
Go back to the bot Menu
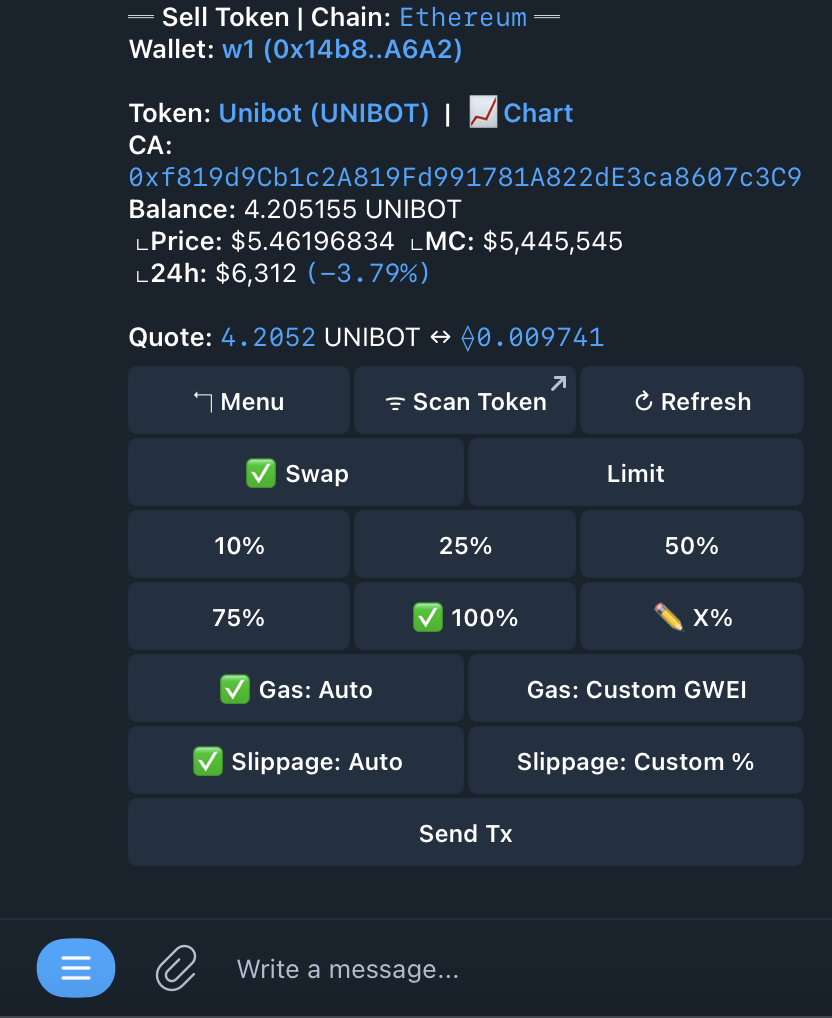(x=239, y=401)
